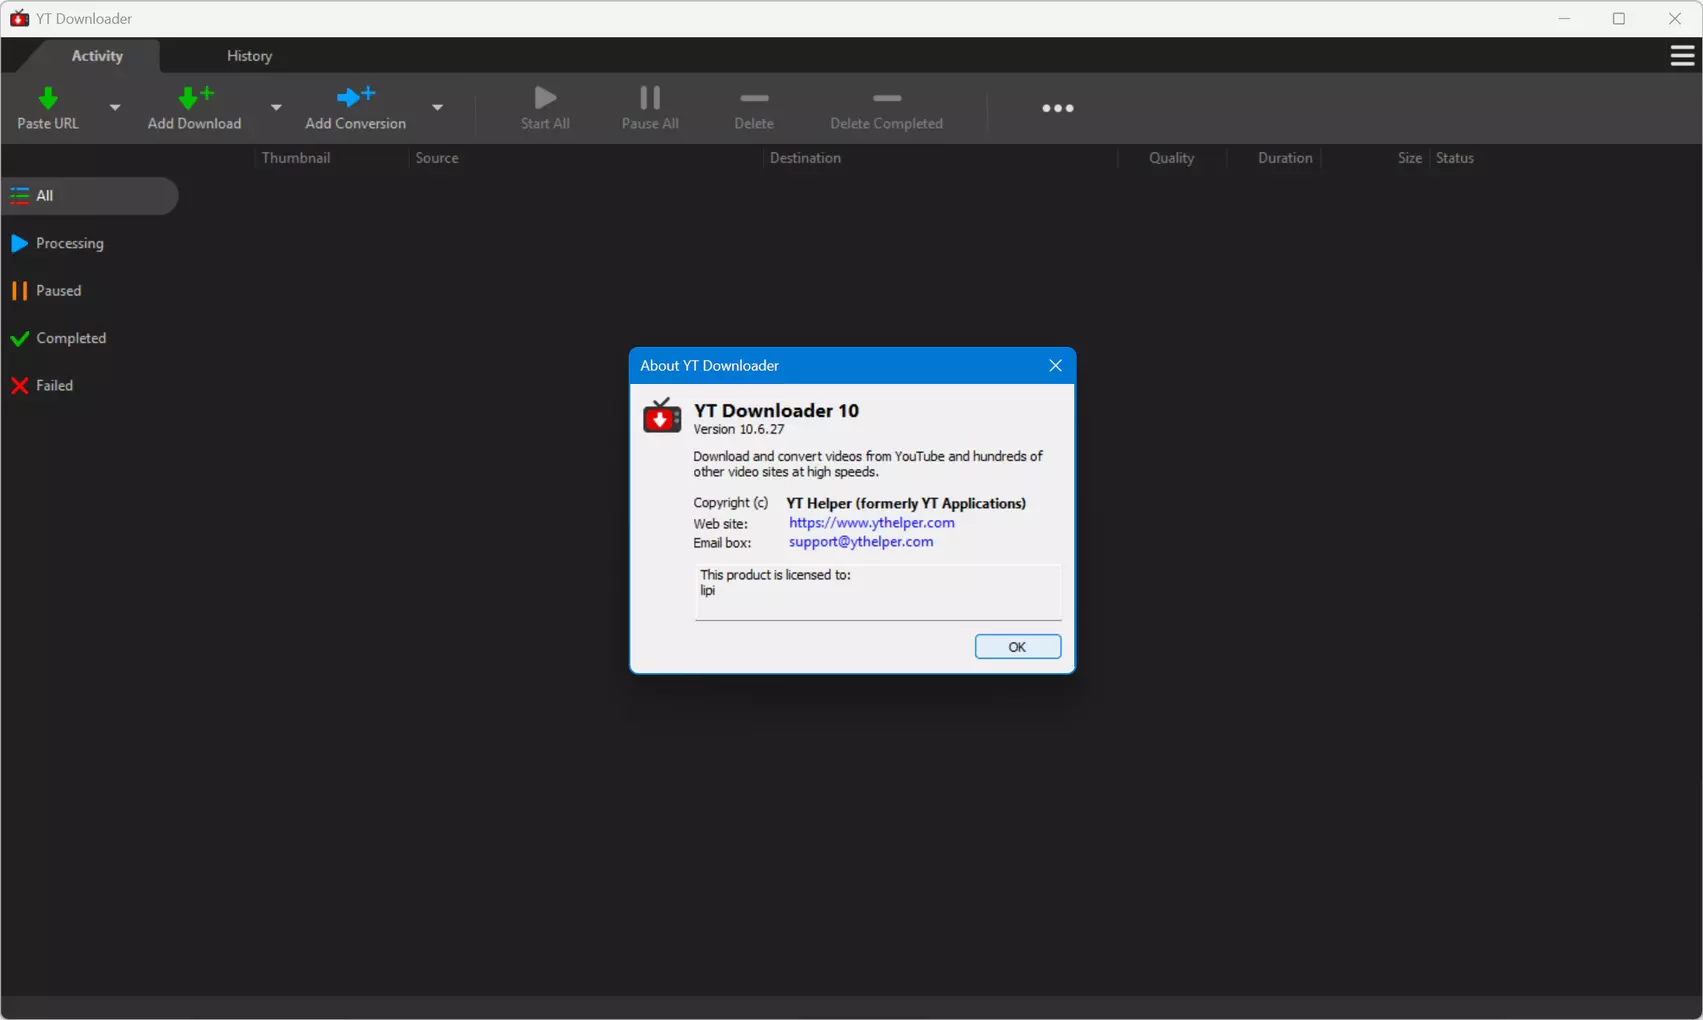Click the Start All play icon
Viewport: 1703px width, 1020px height.
545,97
